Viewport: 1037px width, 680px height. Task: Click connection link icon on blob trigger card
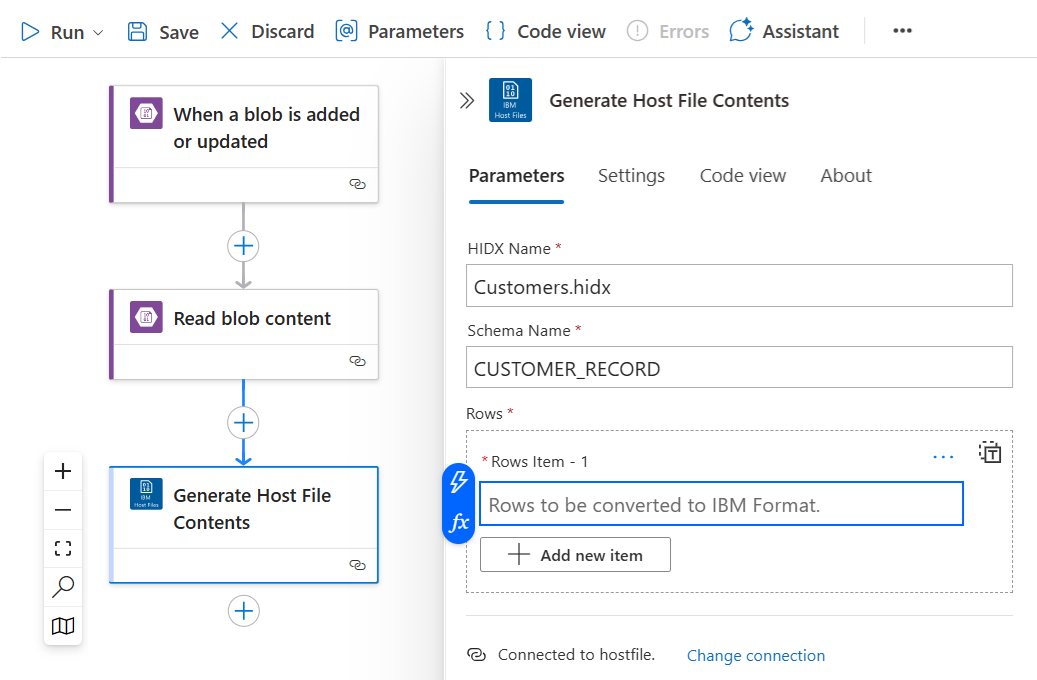357,184
